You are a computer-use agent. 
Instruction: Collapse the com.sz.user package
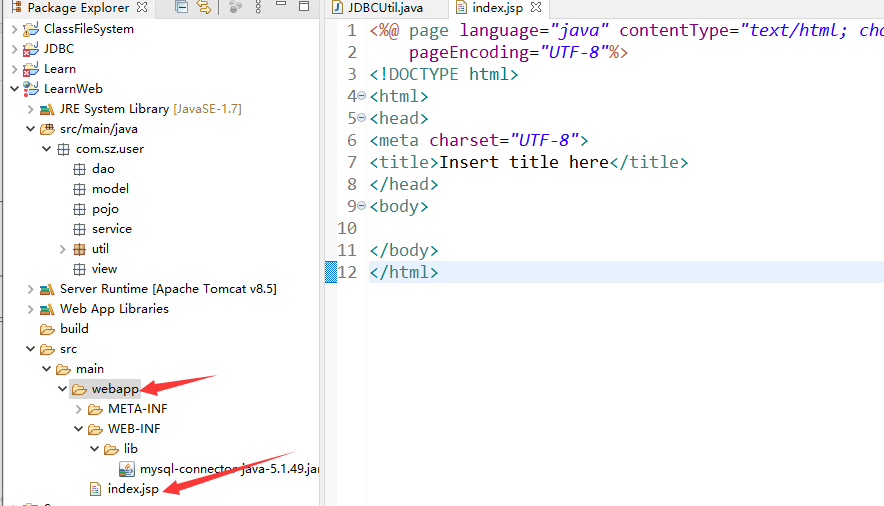47,149
